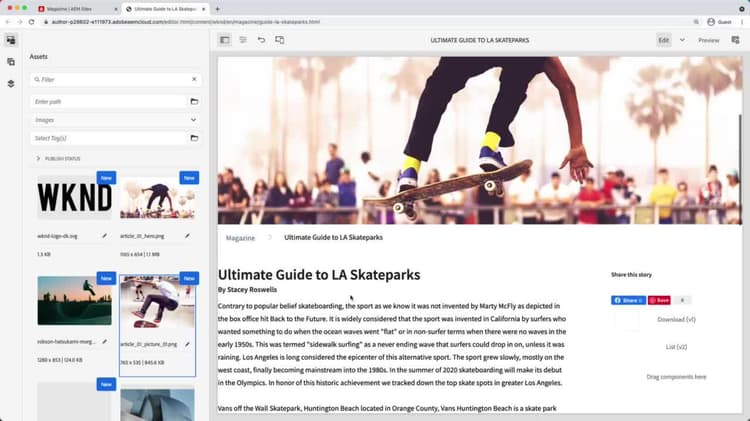Undo the last action
The image size is (750, 421).
(261, 40)
